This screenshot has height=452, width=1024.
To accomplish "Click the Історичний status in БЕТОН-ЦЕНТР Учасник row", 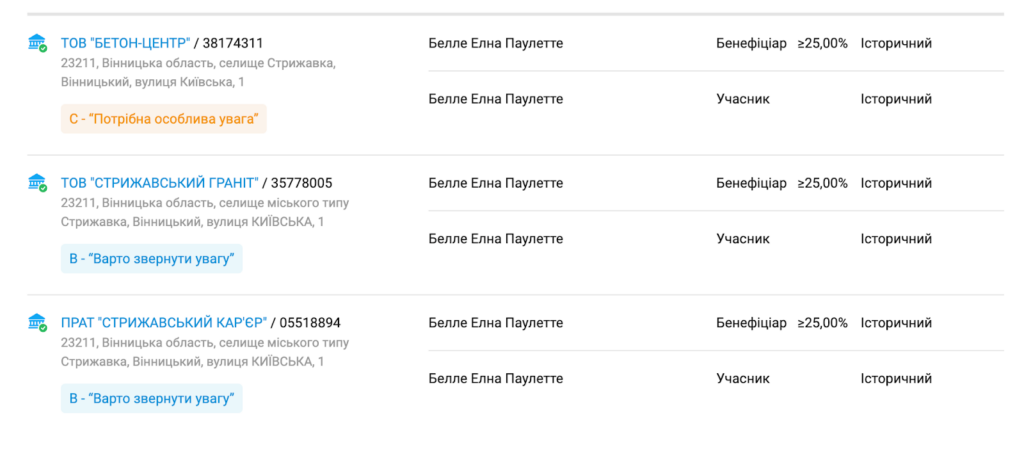I will [896, 99].
